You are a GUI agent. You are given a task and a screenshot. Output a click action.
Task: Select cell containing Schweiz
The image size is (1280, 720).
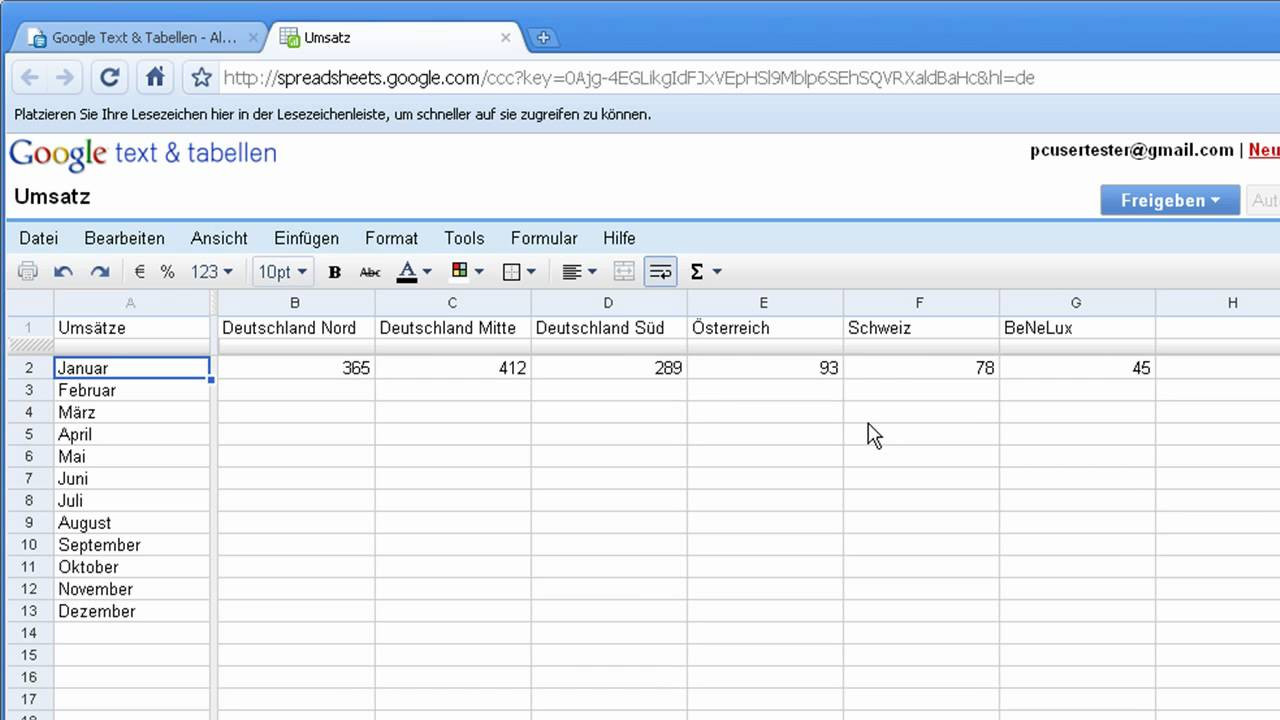tap(920, 328)
